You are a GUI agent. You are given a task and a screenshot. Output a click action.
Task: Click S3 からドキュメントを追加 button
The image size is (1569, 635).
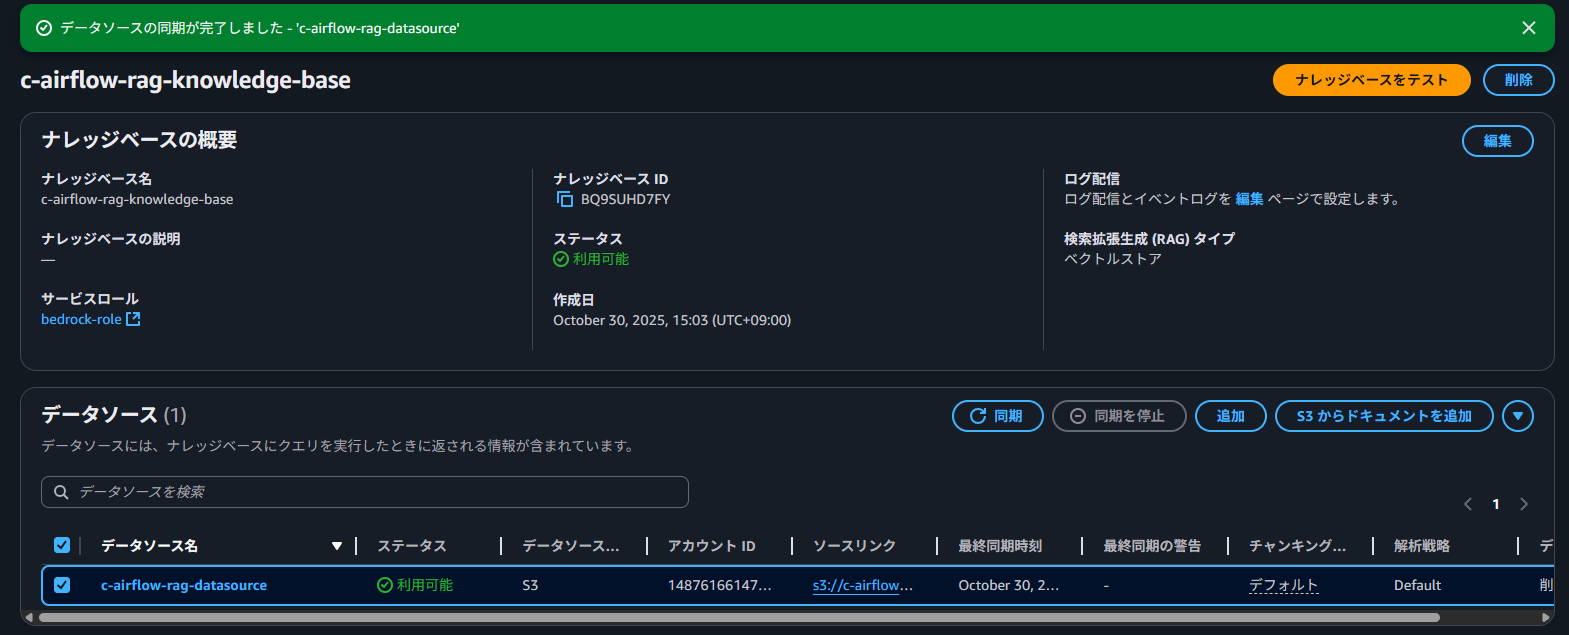pyautogui.click(x=1385, y=416)
